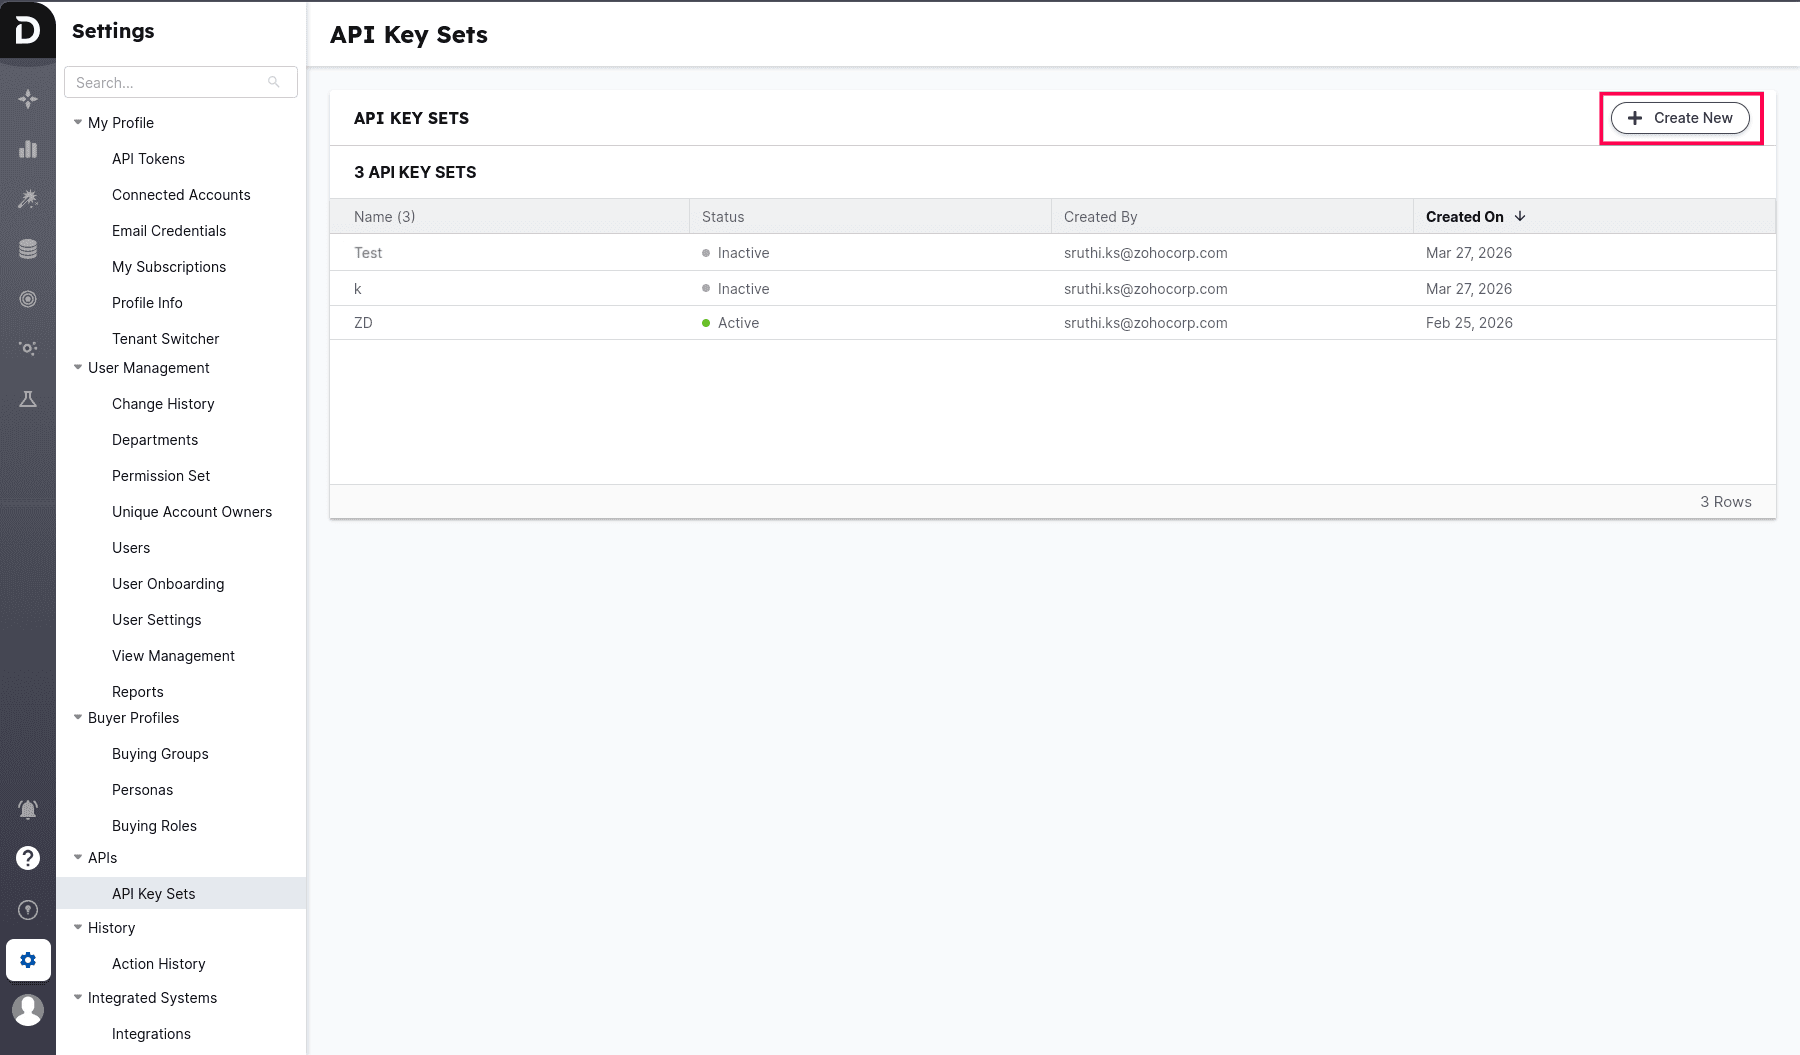
Task: Focus the settings Search field
Action: coord(181,82)
